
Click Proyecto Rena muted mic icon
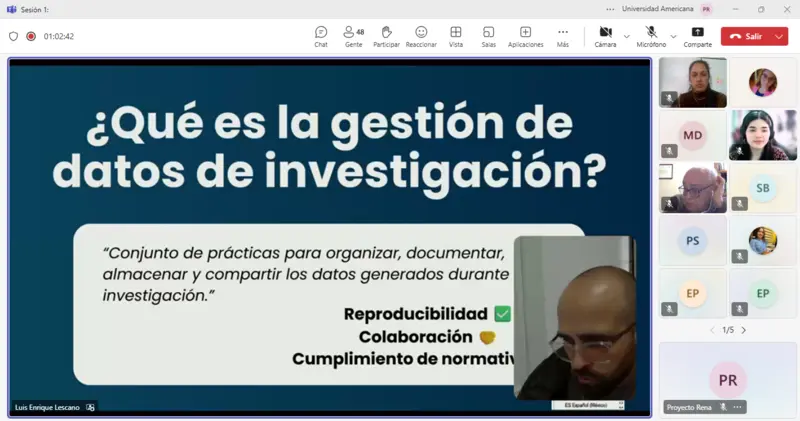(723, 407)
